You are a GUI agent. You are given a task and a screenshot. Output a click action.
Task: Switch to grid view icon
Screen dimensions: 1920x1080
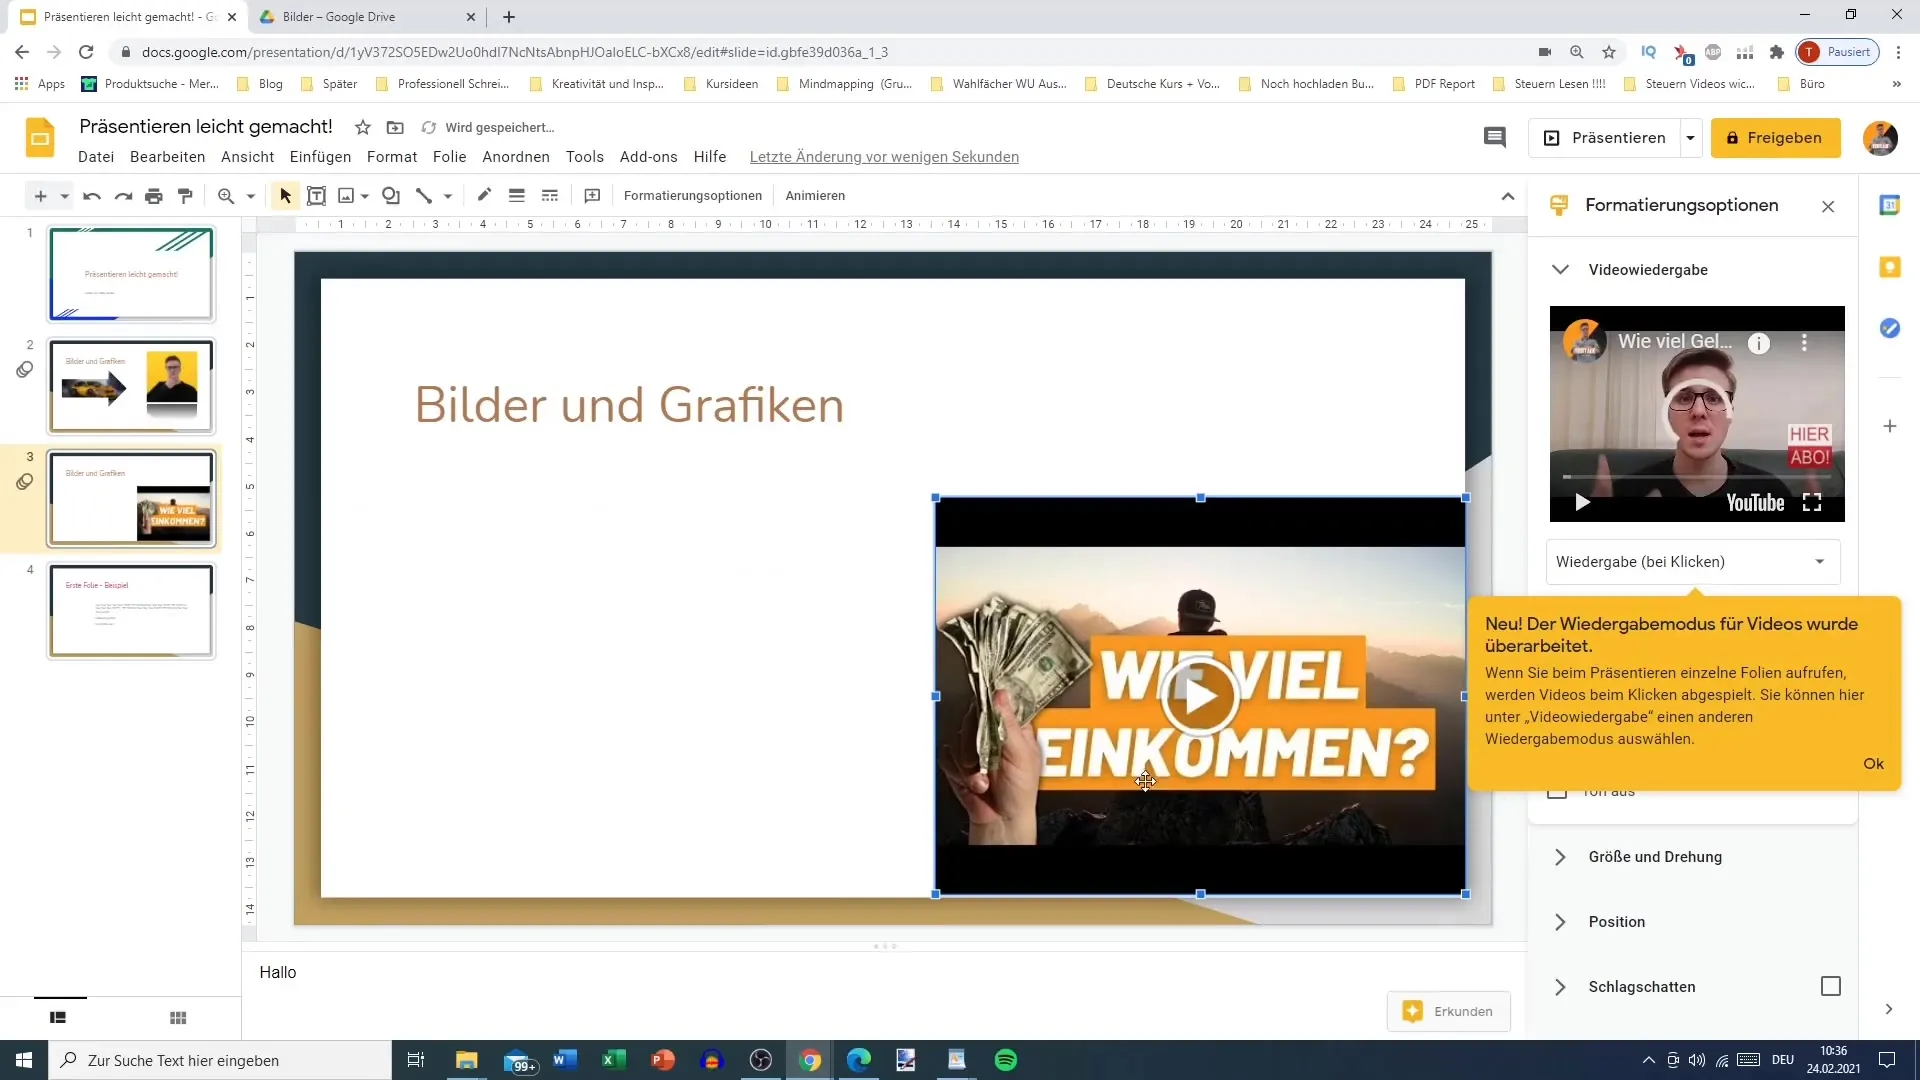coord(178,1017)
